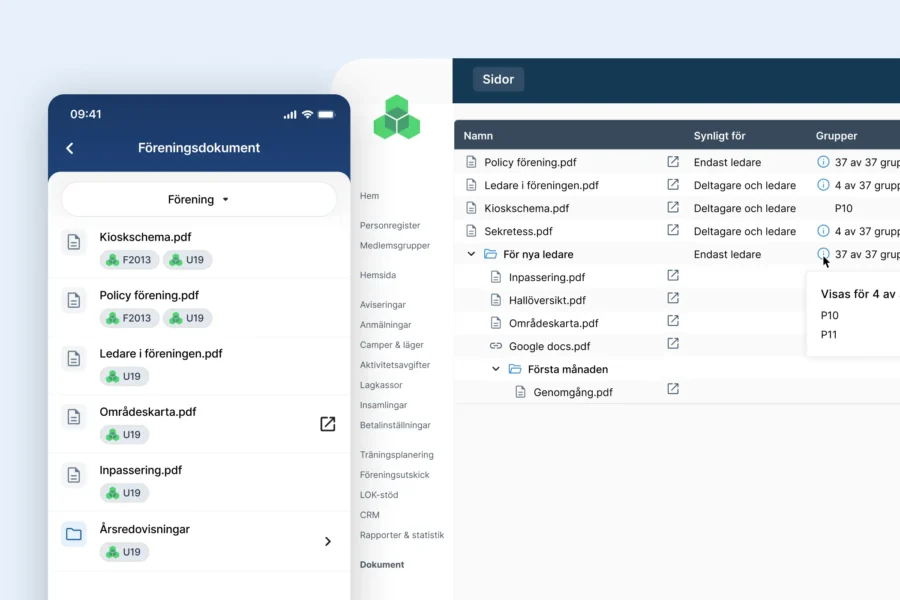This screenshot has width=900, height=600.
Task: Click info icon next to 4 av 37 for Ledare i föreningen.pdf
Action: [823, 185]
